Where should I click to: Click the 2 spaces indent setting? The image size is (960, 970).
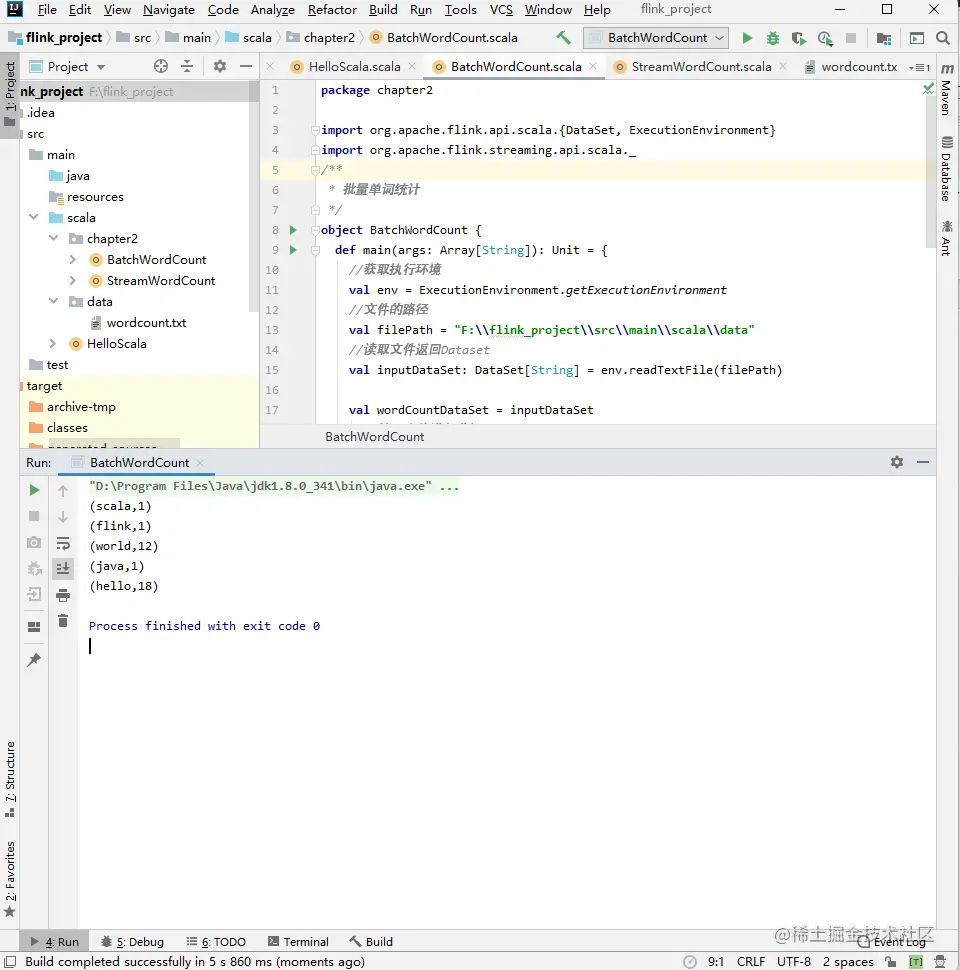point(847,961)
